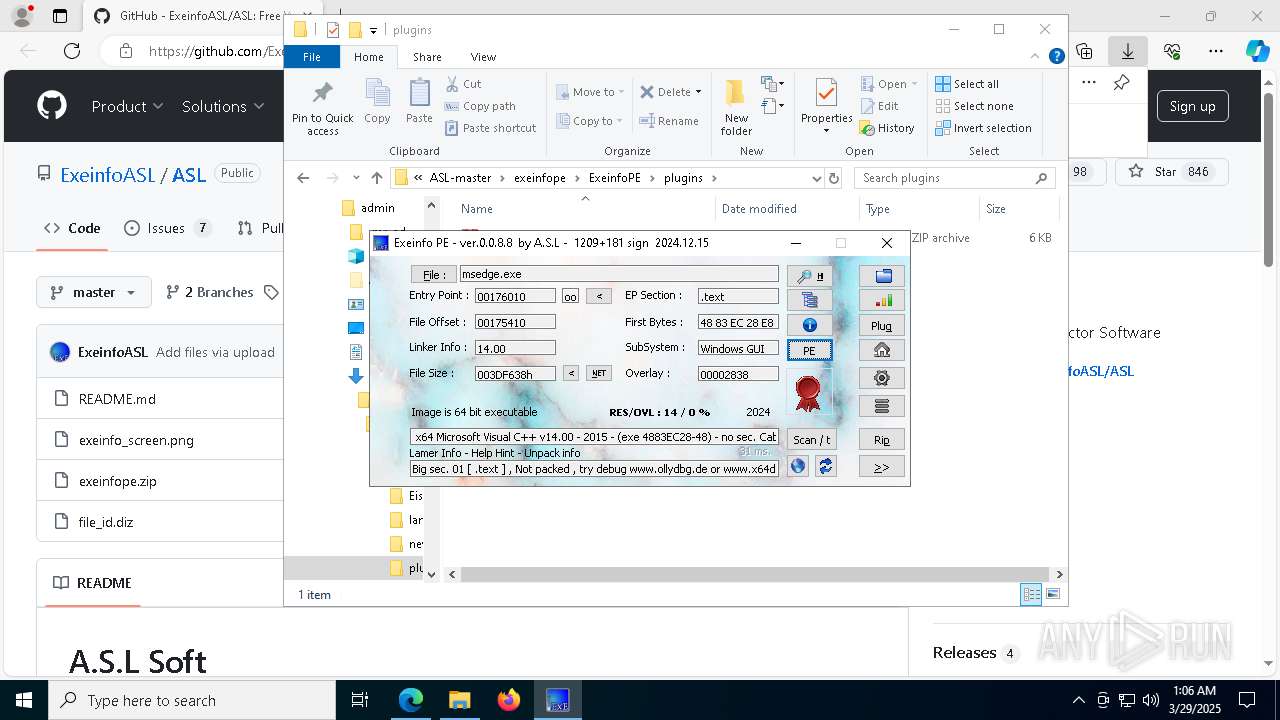1280x720 pixels.
Task: Open Firefox from the taskbar
Action: [509, 700]
